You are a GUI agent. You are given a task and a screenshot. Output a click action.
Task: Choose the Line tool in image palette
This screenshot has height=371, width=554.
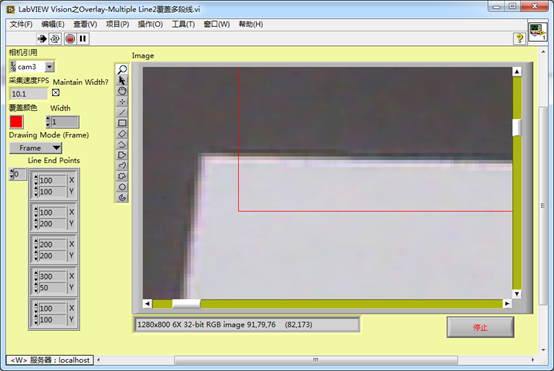122,112
